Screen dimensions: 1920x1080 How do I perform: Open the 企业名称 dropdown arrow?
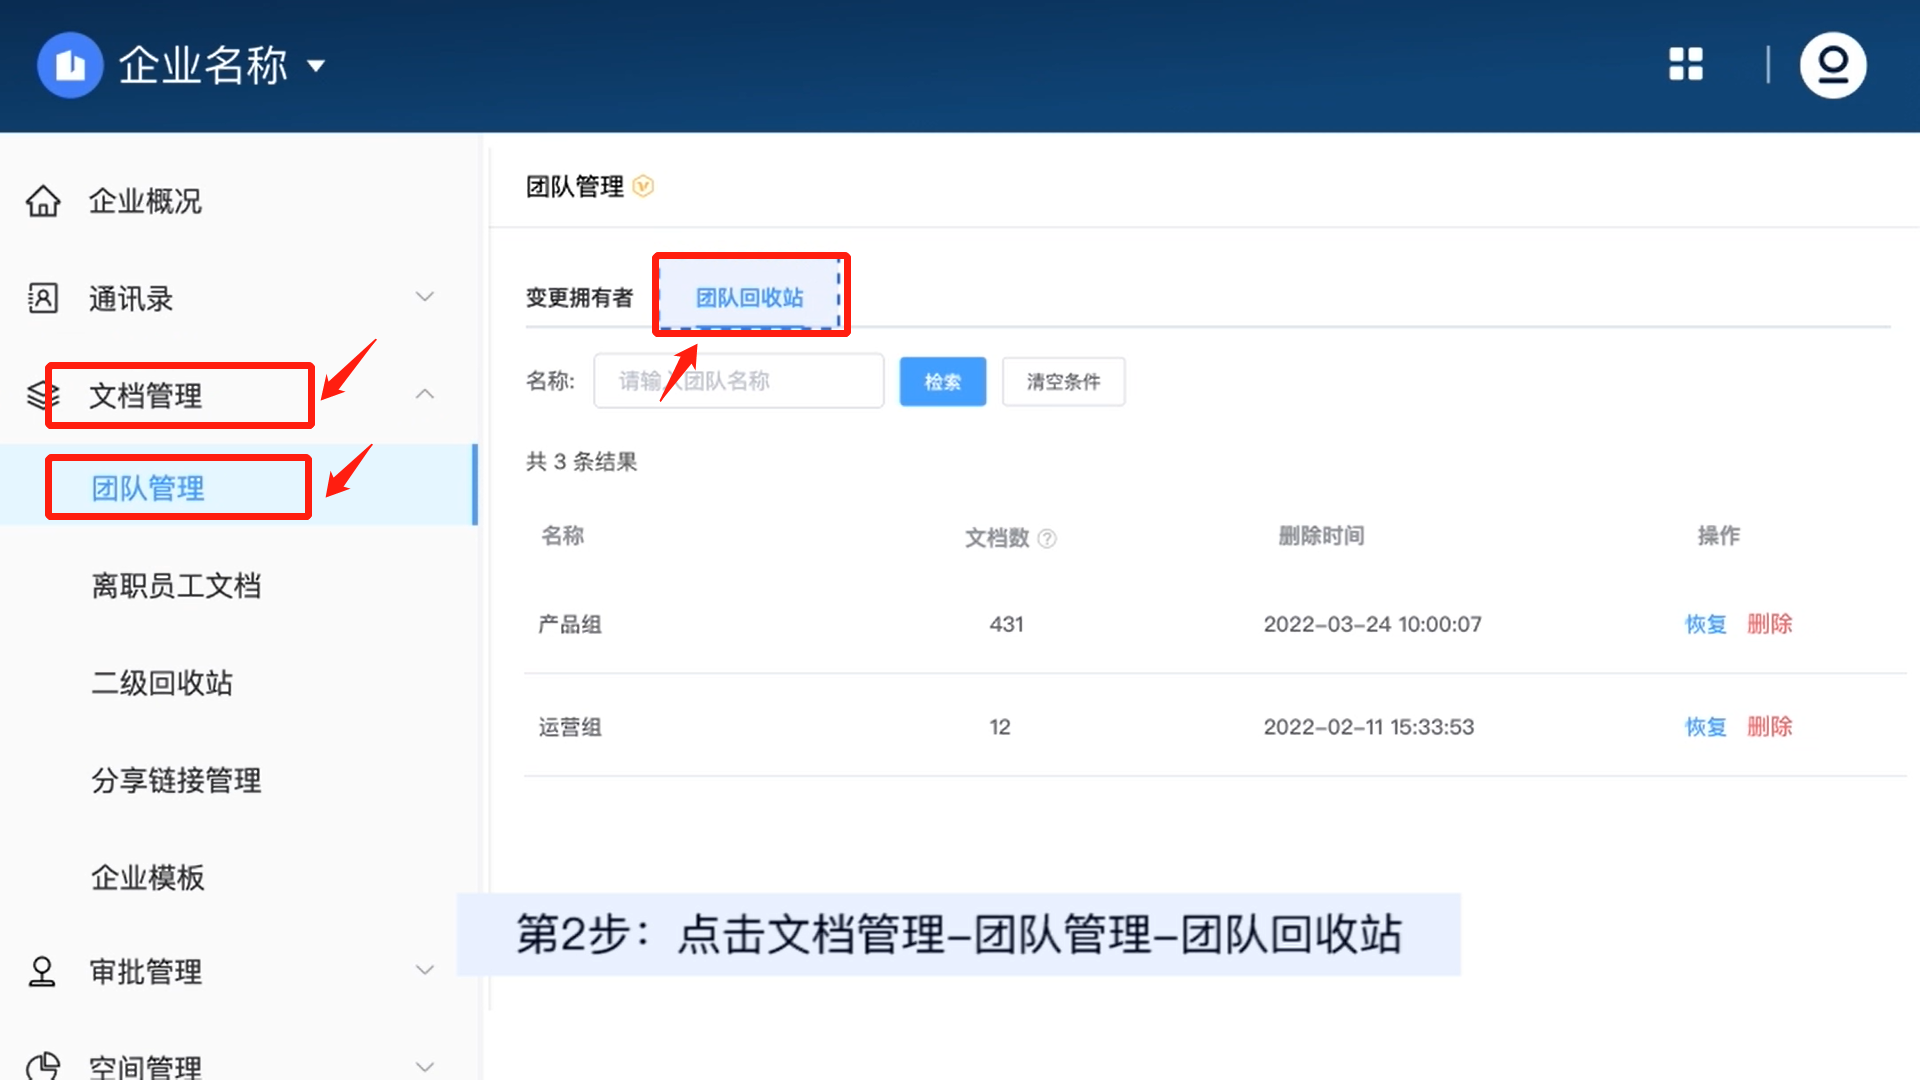point(316,66)
